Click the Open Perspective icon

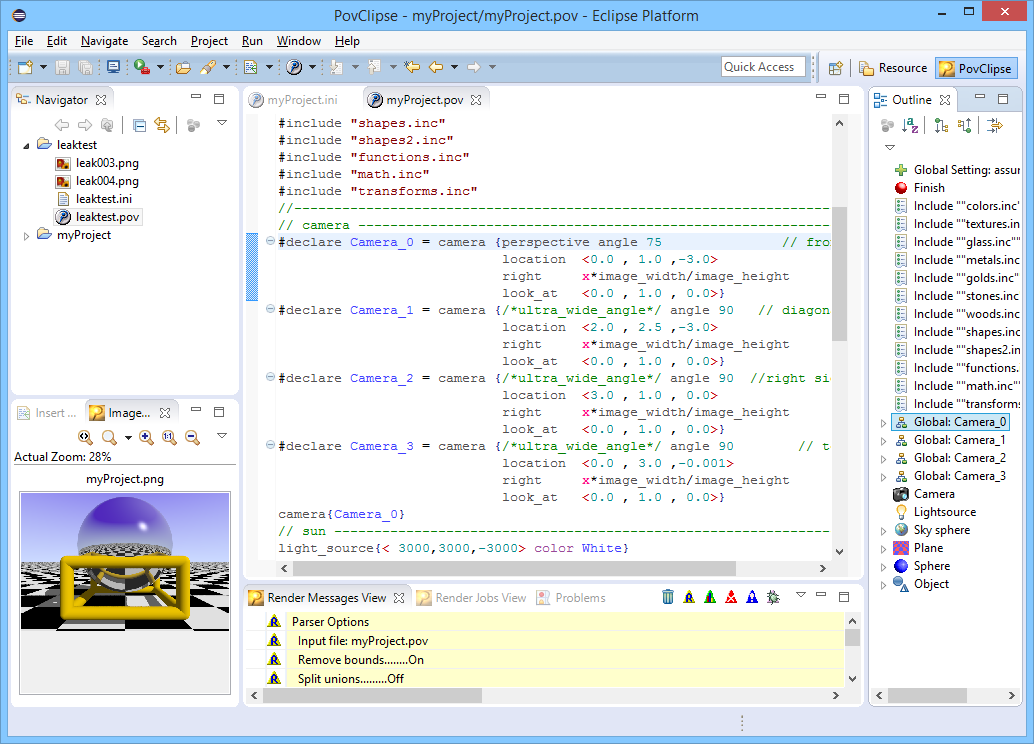[x=836, y=68]
